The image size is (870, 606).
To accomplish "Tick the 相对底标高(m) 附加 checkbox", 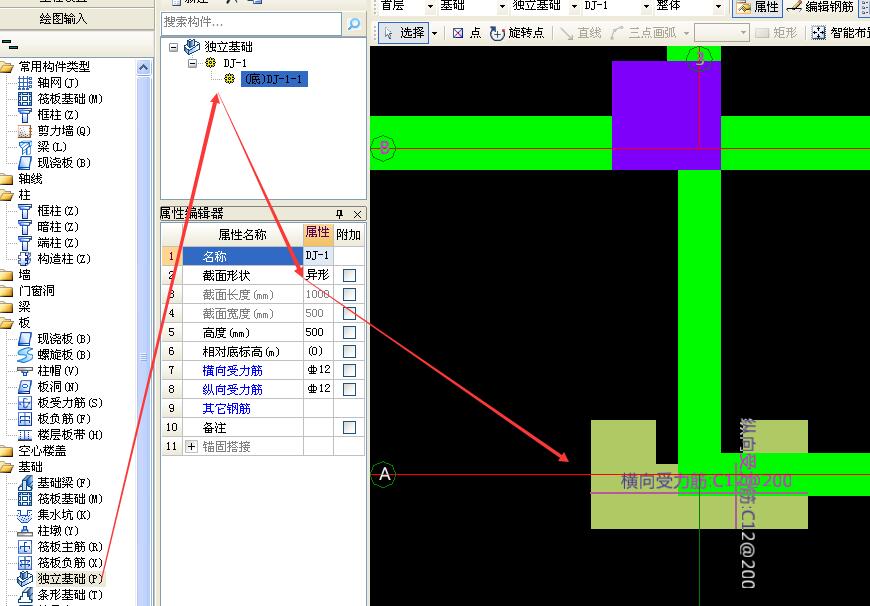I will coord(349,351).
